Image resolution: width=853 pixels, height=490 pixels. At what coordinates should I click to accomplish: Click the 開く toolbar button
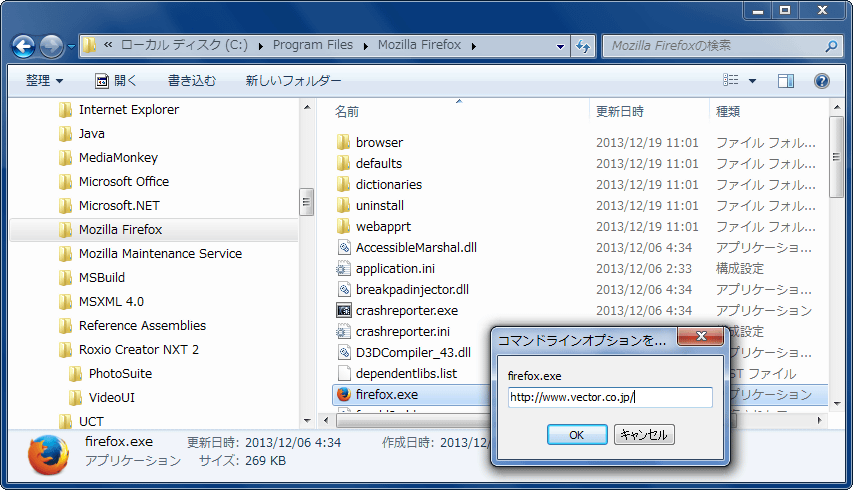[x=116, y=81]
